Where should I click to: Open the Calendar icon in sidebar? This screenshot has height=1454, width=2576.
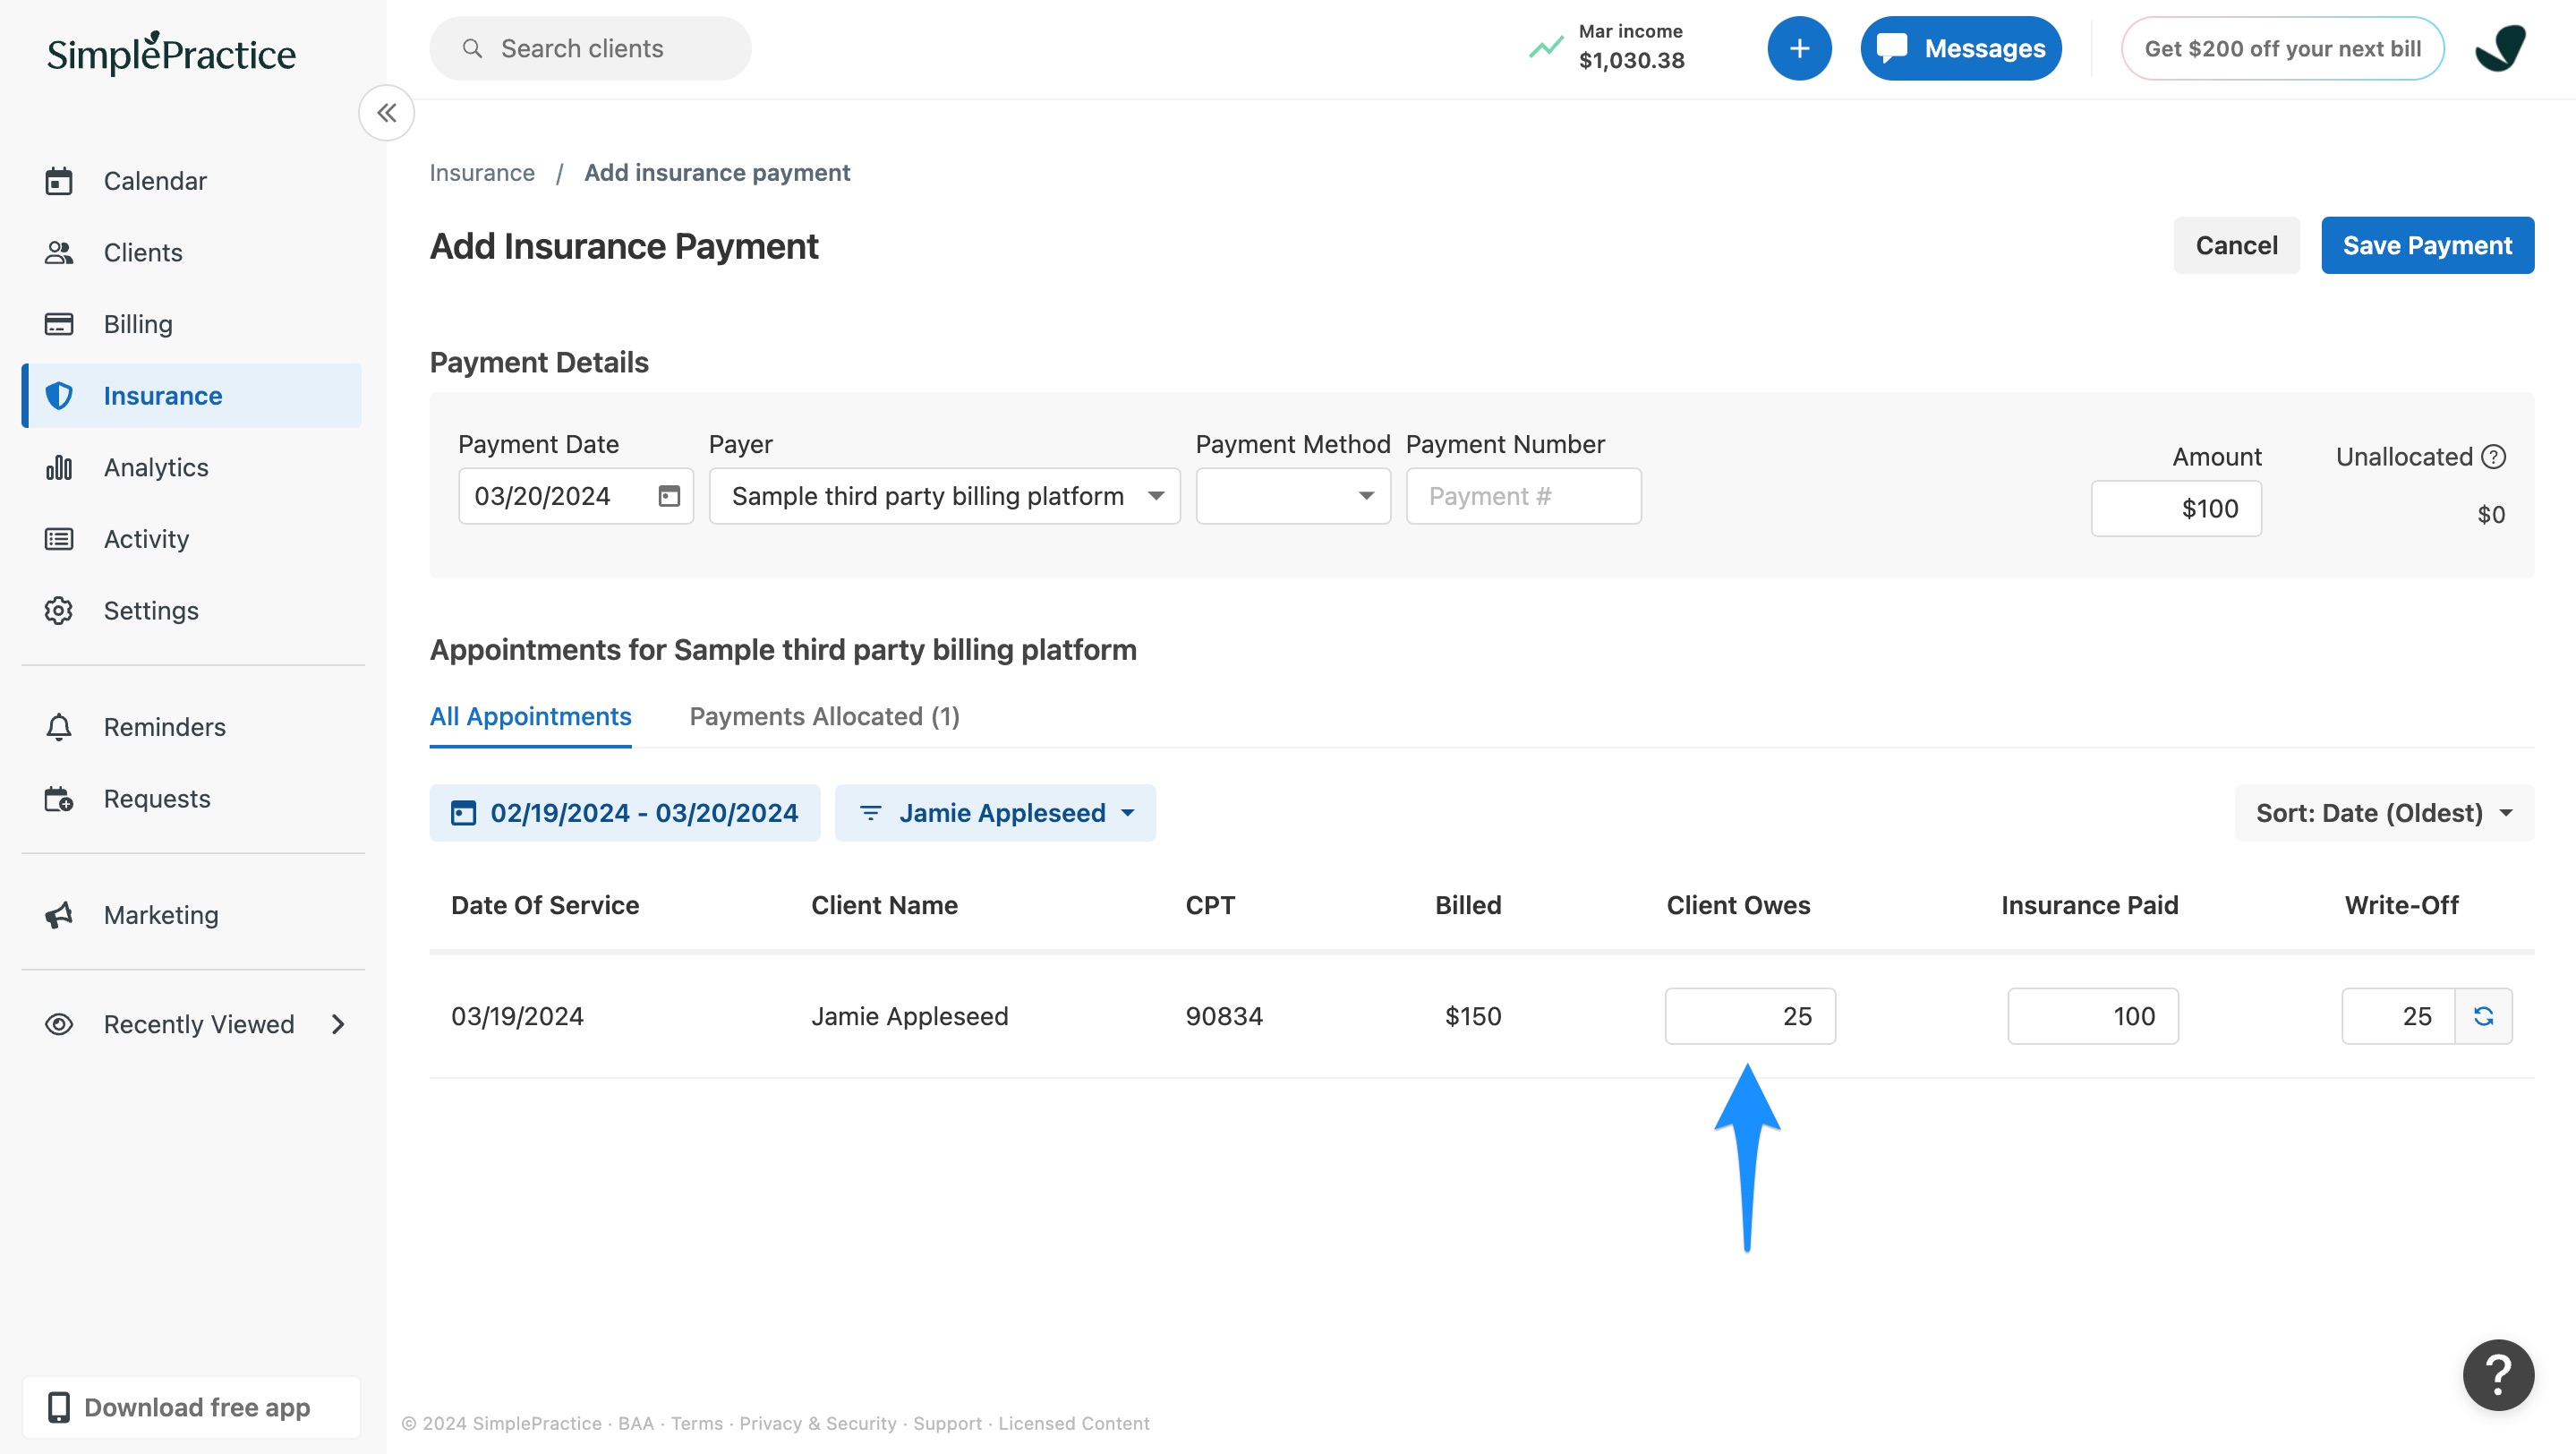[x=59, y=181]
